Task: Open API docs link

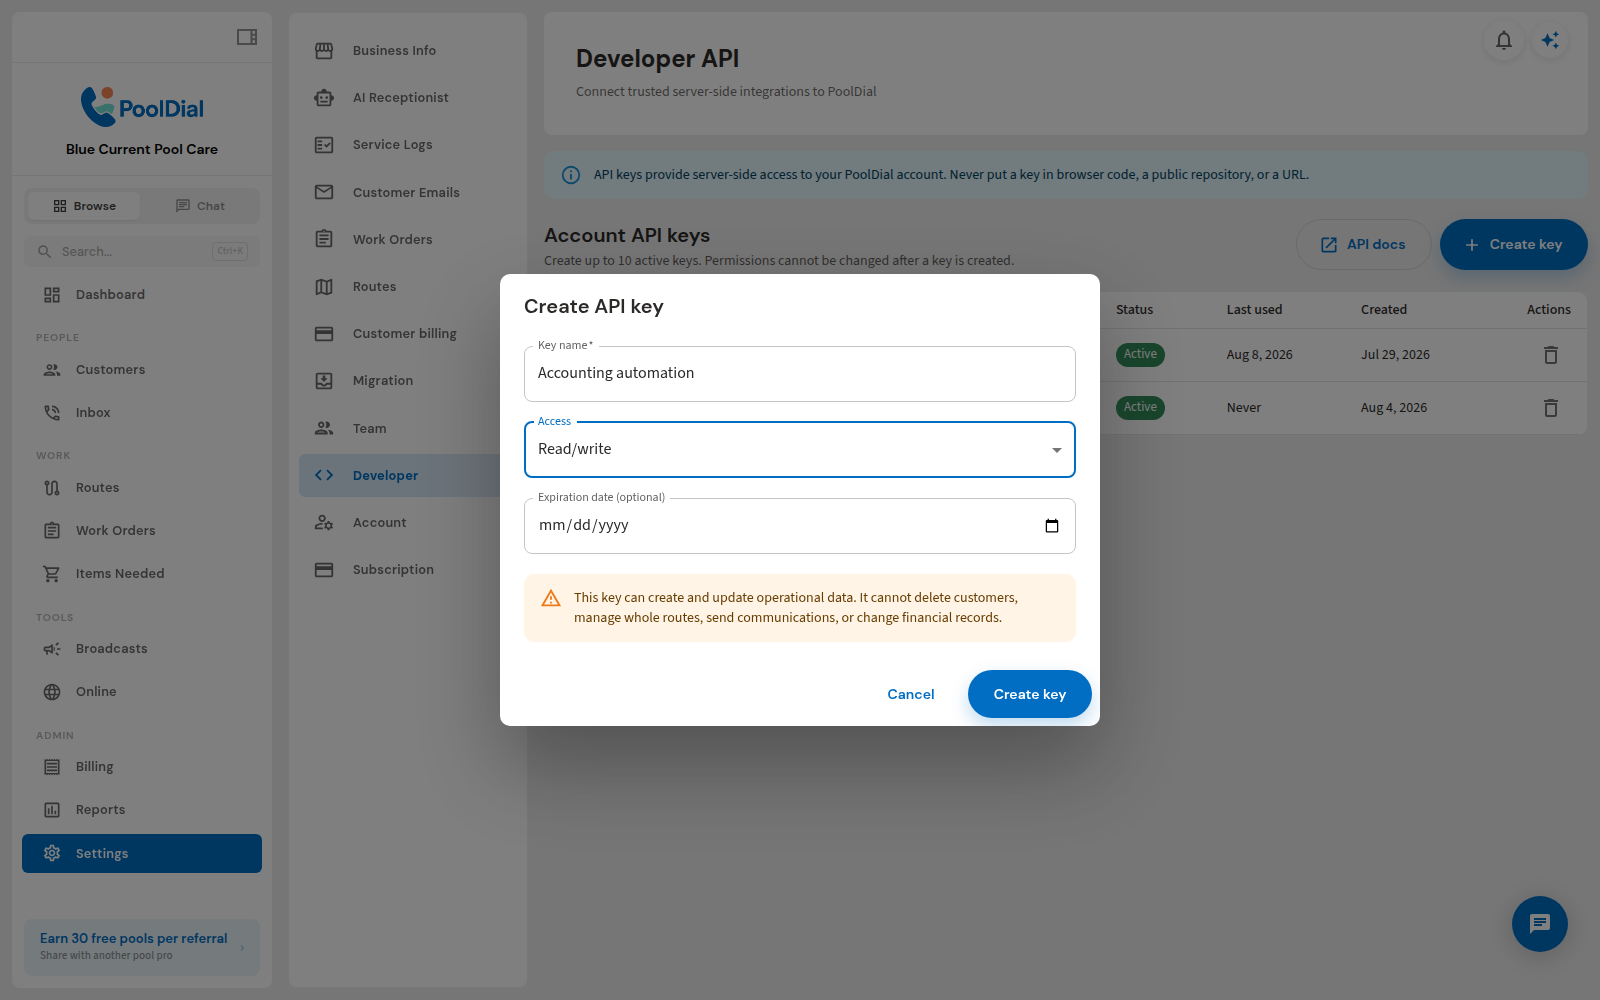Action: pyautogui.click(x=1363, y=244)
